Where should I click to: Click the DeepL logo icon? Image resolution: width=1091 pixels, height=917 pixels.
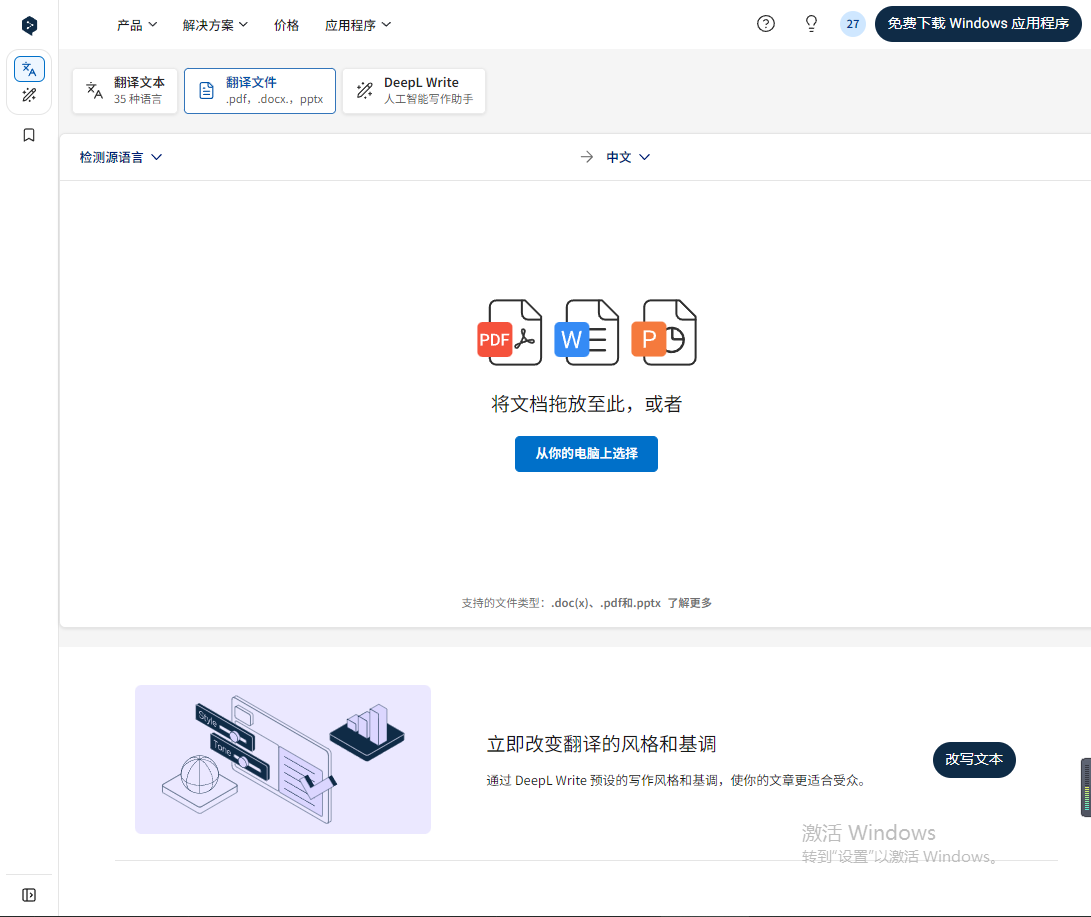[x=29, y=26]
